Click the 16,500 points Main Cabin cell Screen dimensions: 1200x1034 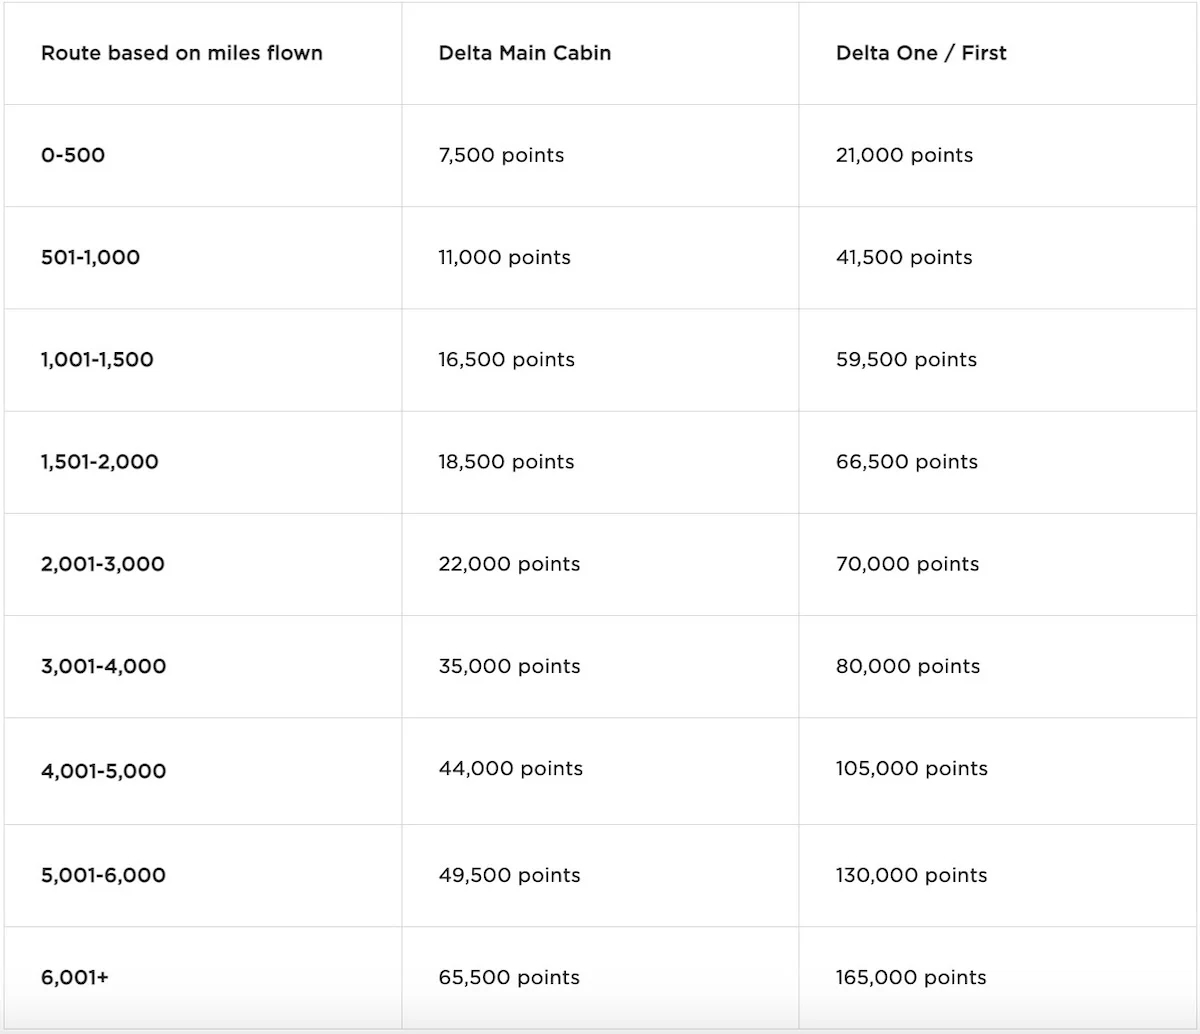(506, 359)
